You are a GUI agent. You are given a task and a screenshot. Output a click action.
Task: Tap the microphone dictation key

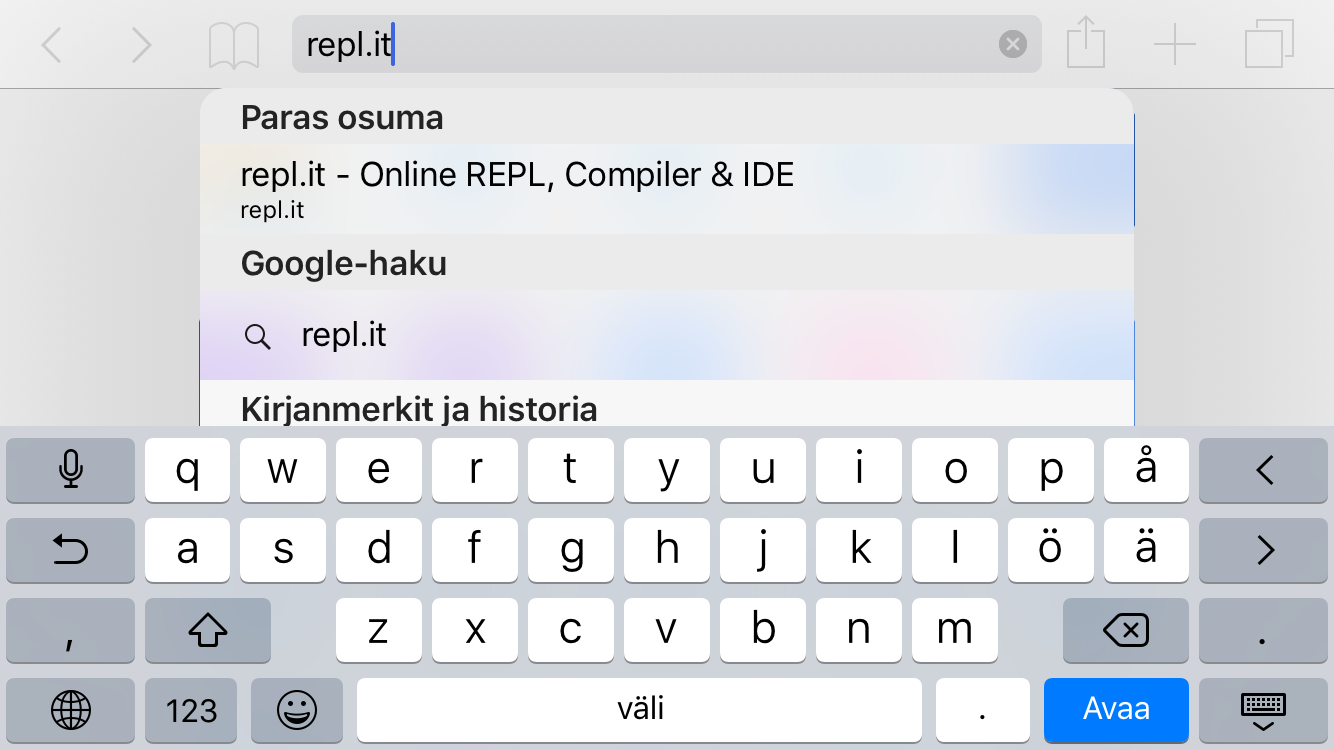[x=70, y=469]
